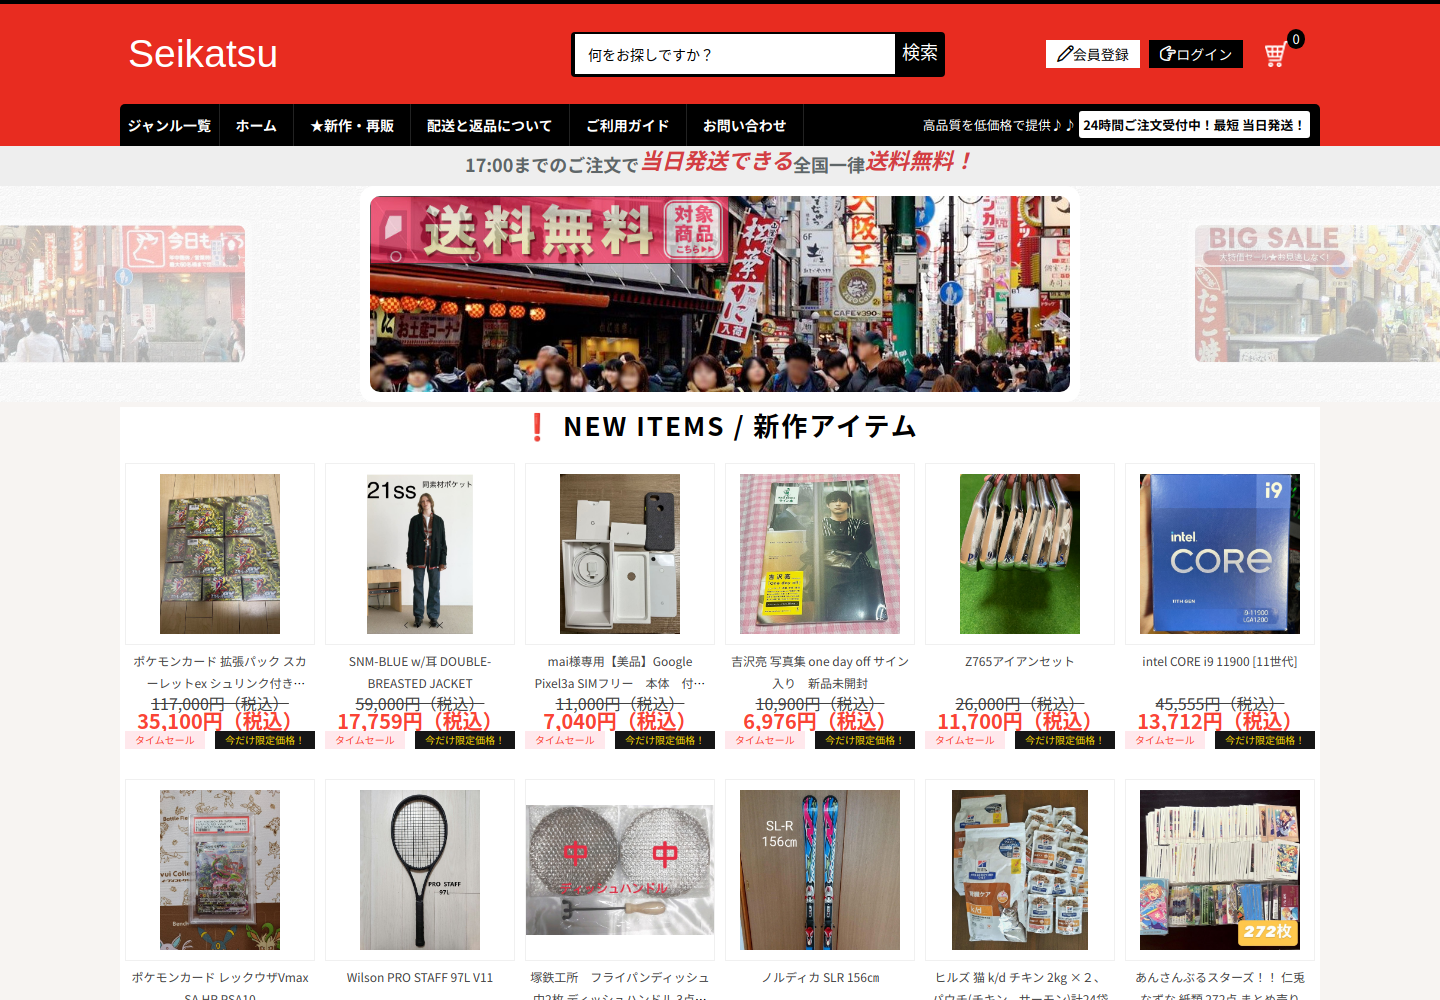Open the Google Pixel3a product photo

[x=620, y=554]
